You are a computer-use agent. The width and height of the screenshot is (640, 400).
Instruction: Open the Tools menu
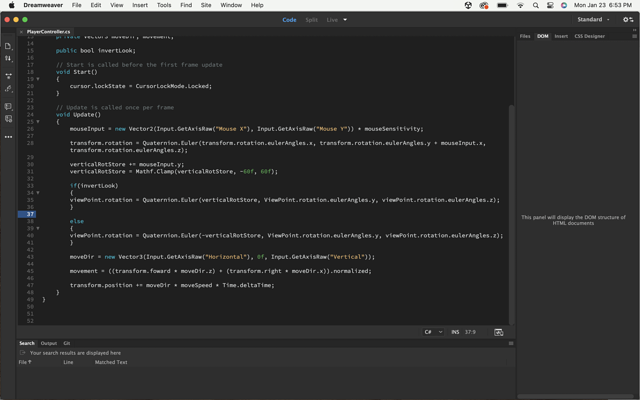coord(164,5)
